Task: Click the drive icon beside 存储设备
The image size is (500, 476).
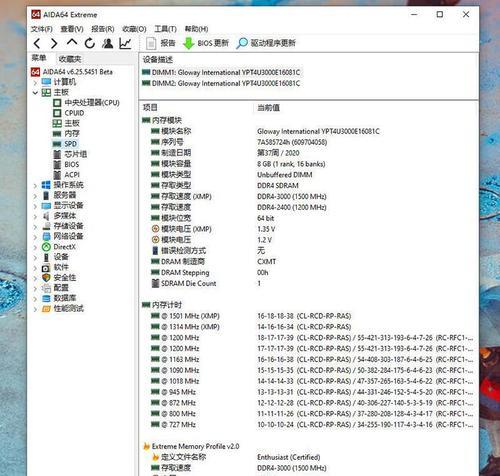Action: [46, 227]
